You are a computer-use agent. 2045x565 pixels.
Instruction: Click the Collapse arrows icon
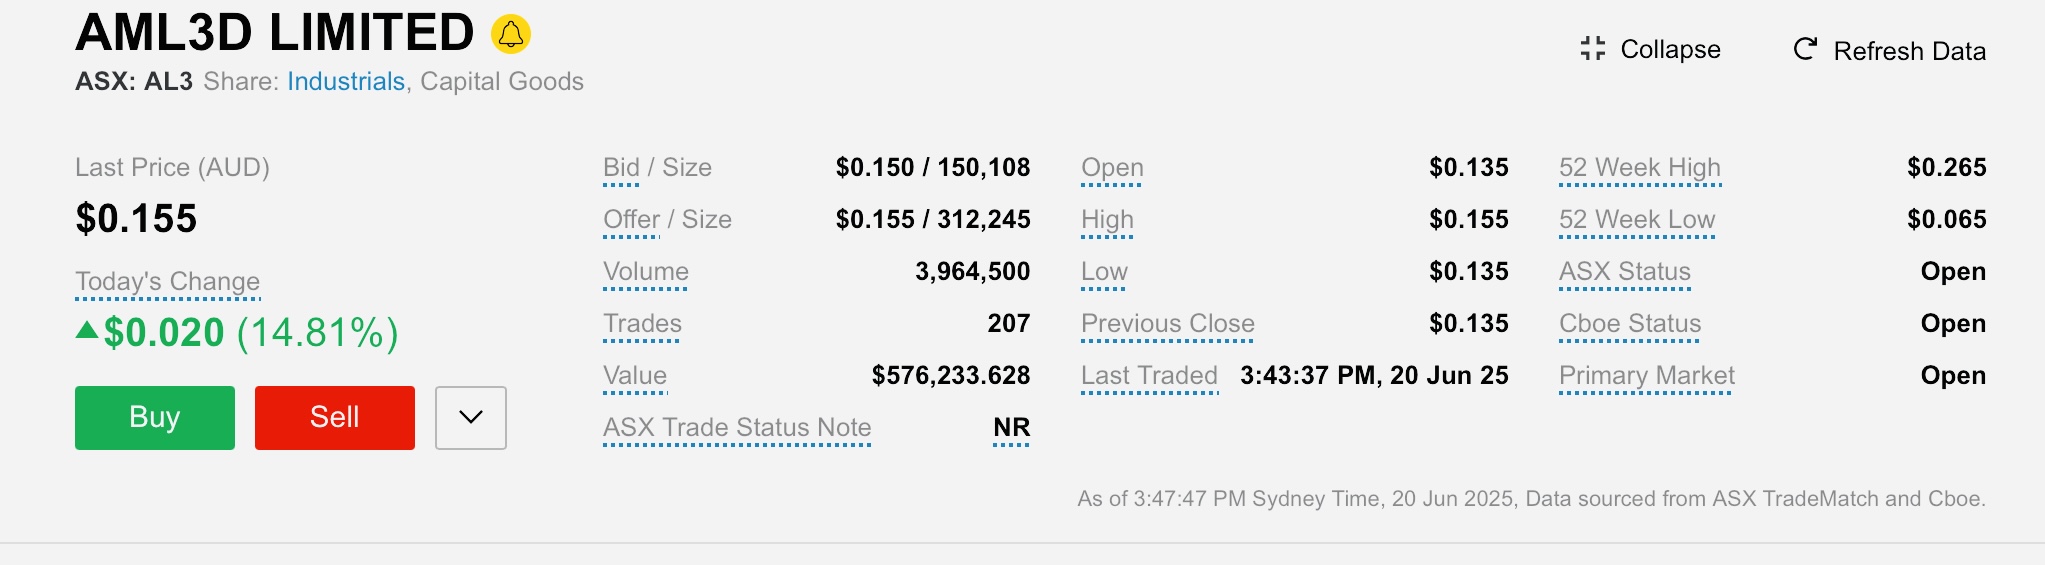pos(1593,49)
